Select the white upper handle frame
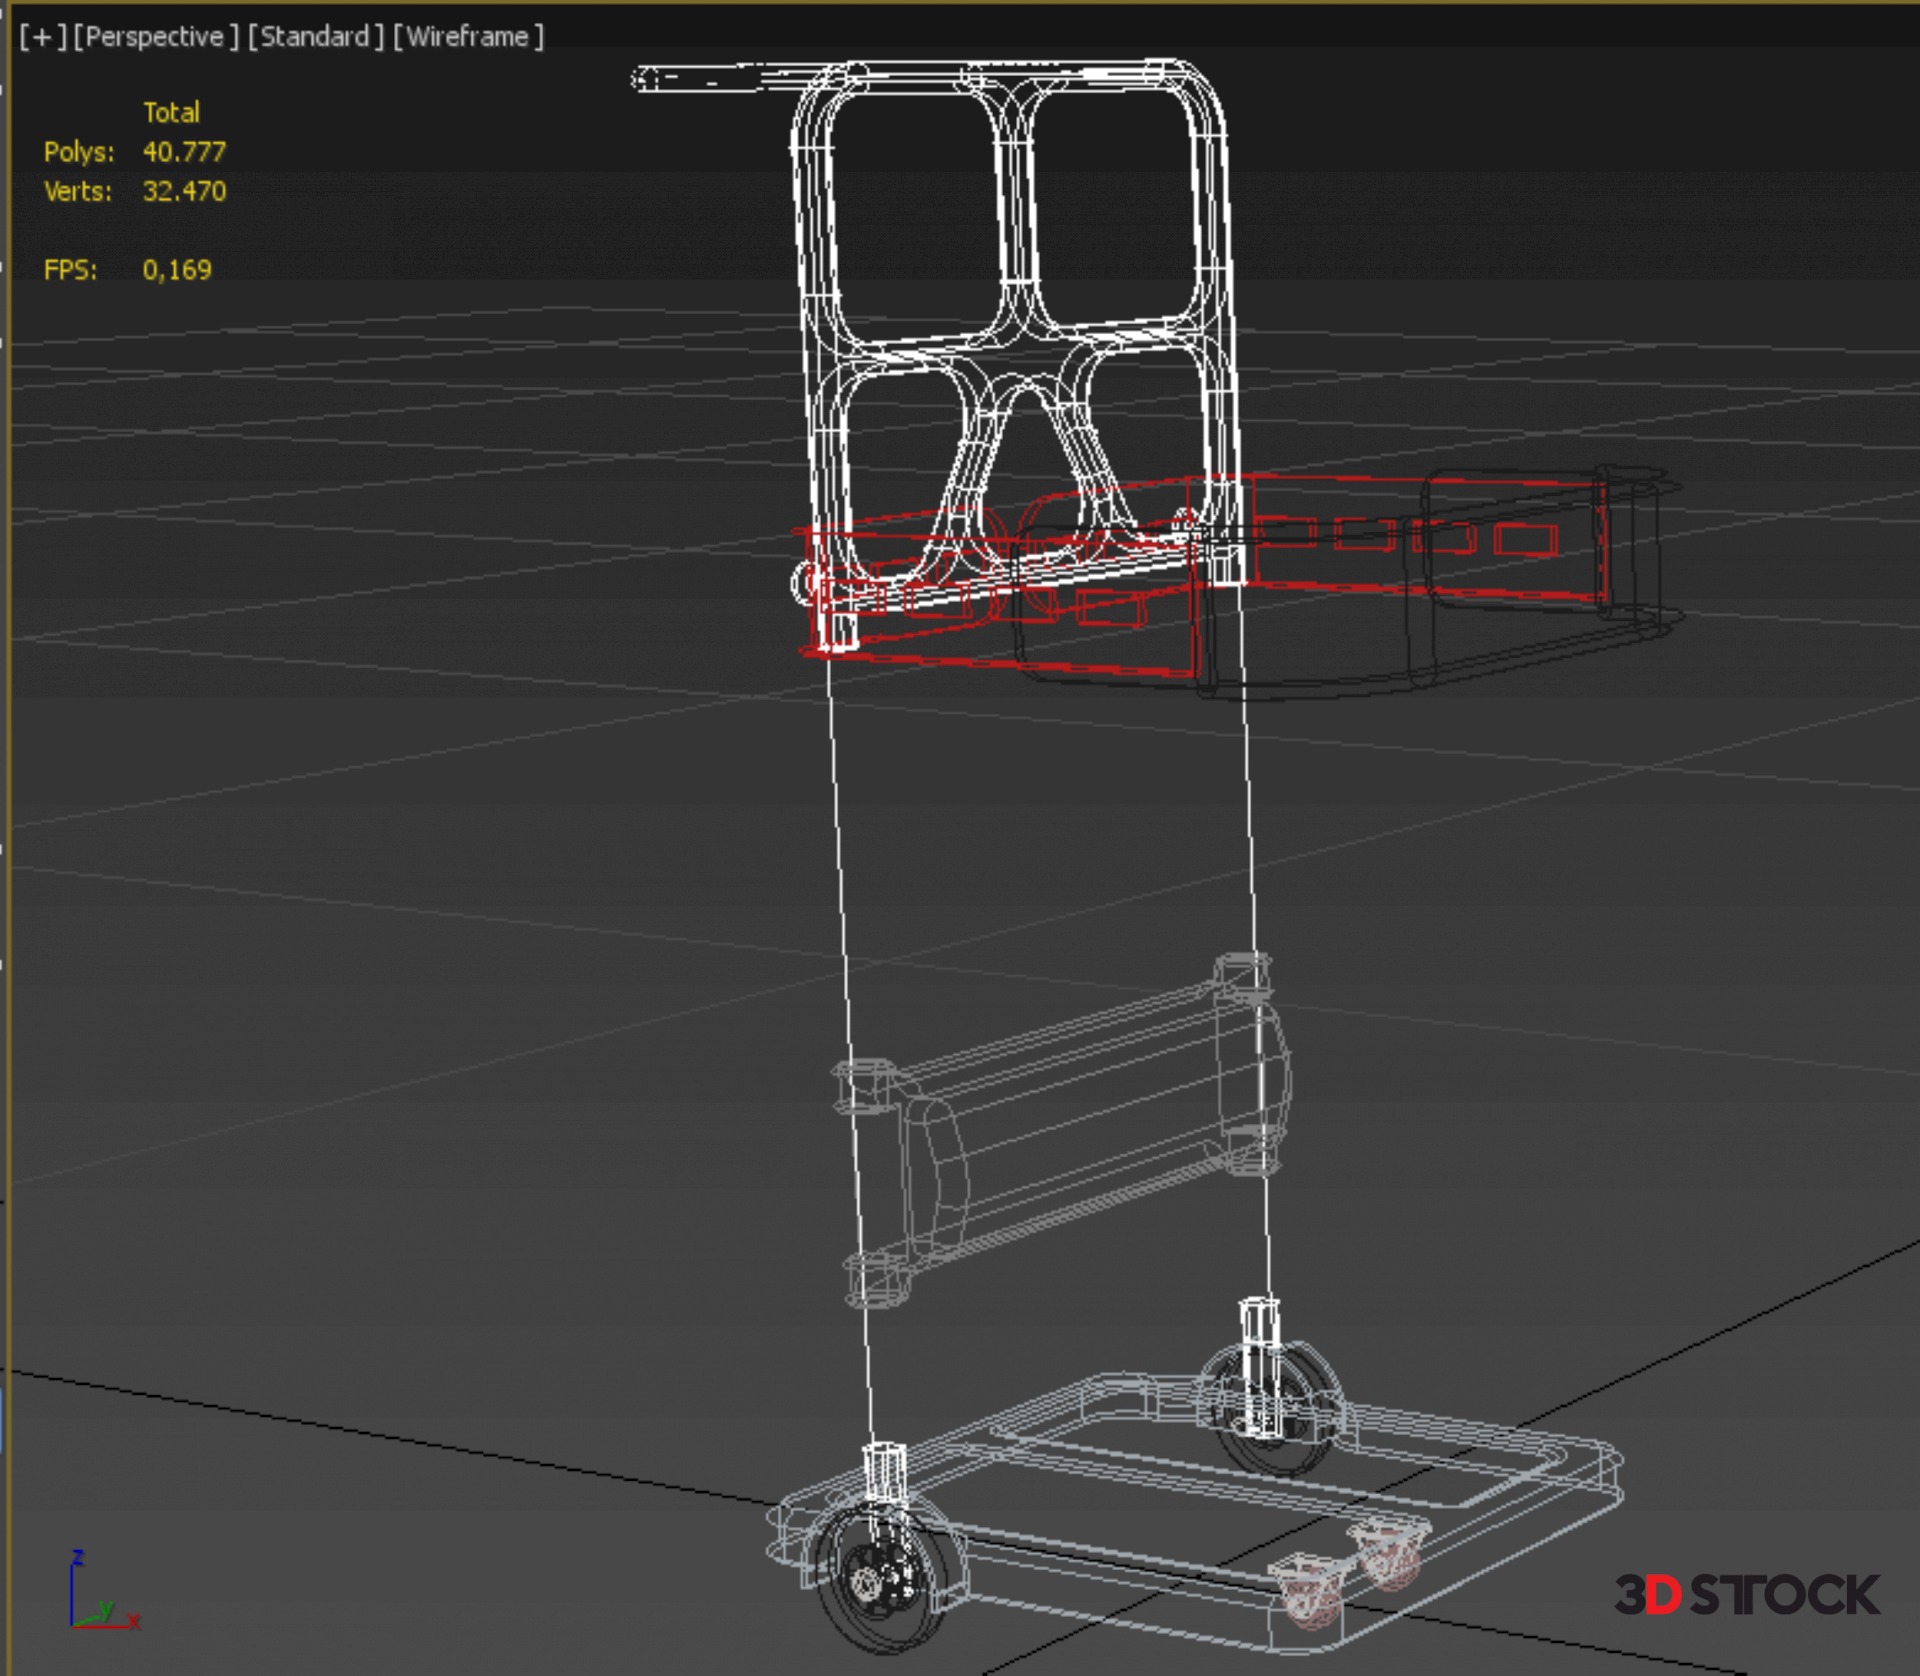This screenshot has width=1920, height=1676. tap(1014, 210)
